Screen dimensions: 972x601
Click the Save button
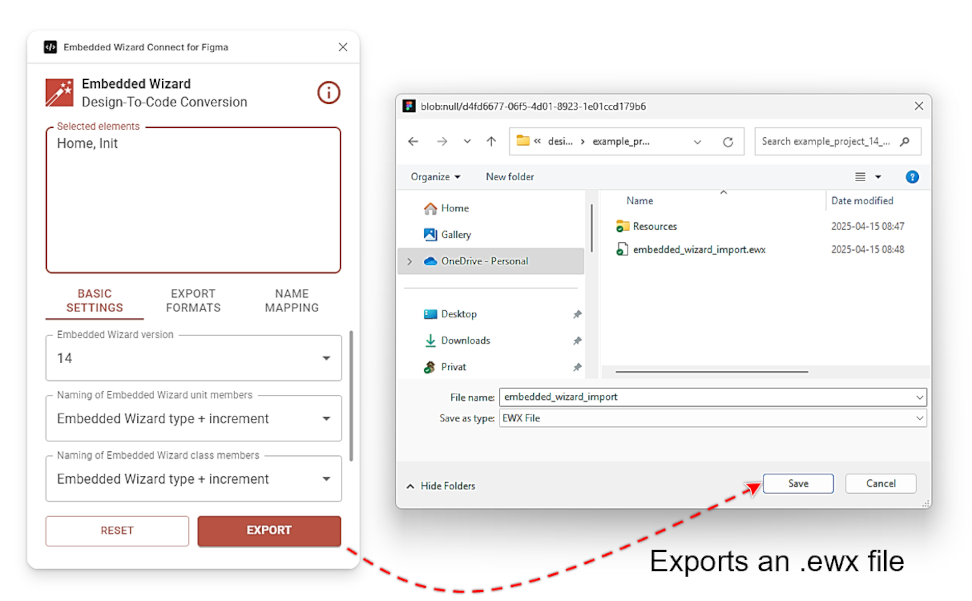798,484
